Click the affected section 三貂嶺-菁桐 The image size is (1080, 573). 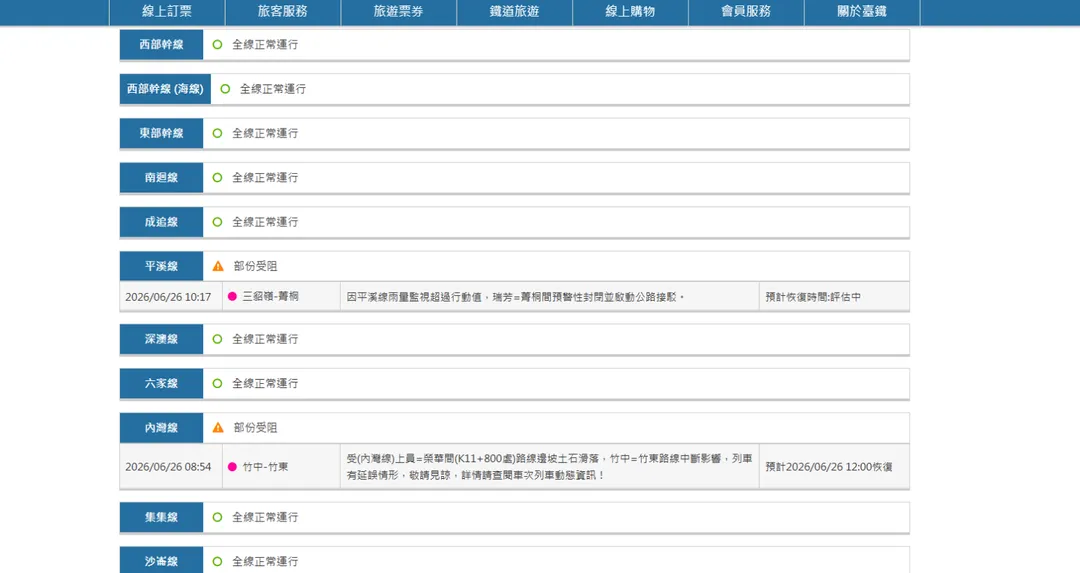tap(271, 297)
